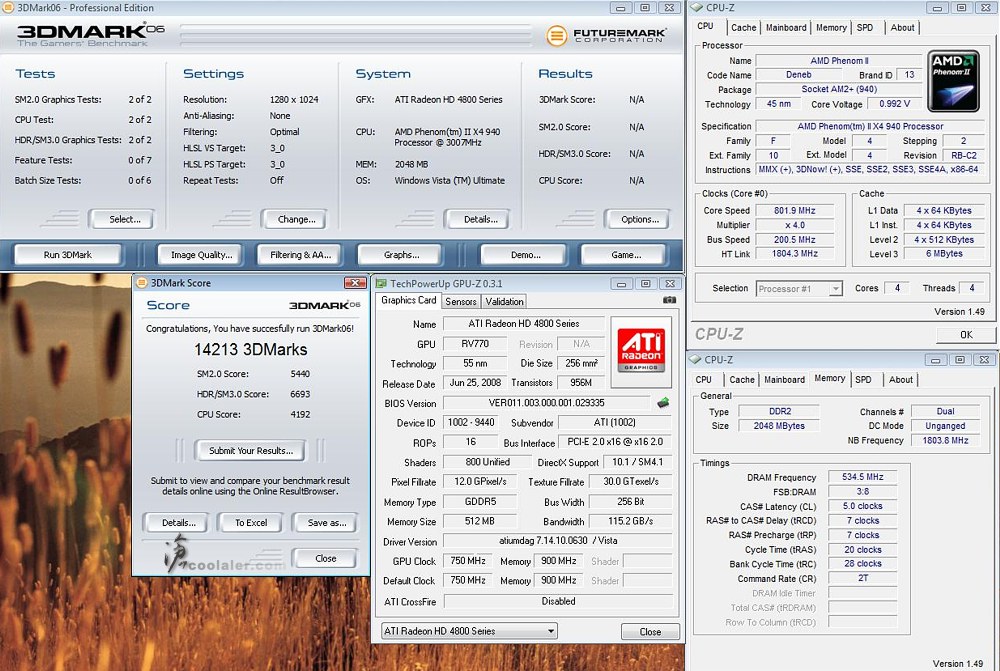The height and width of the screenshot is (671, 1000).
Task: Click the Driver Version field in GPU-Z
Action: click(x=558, y=541)
